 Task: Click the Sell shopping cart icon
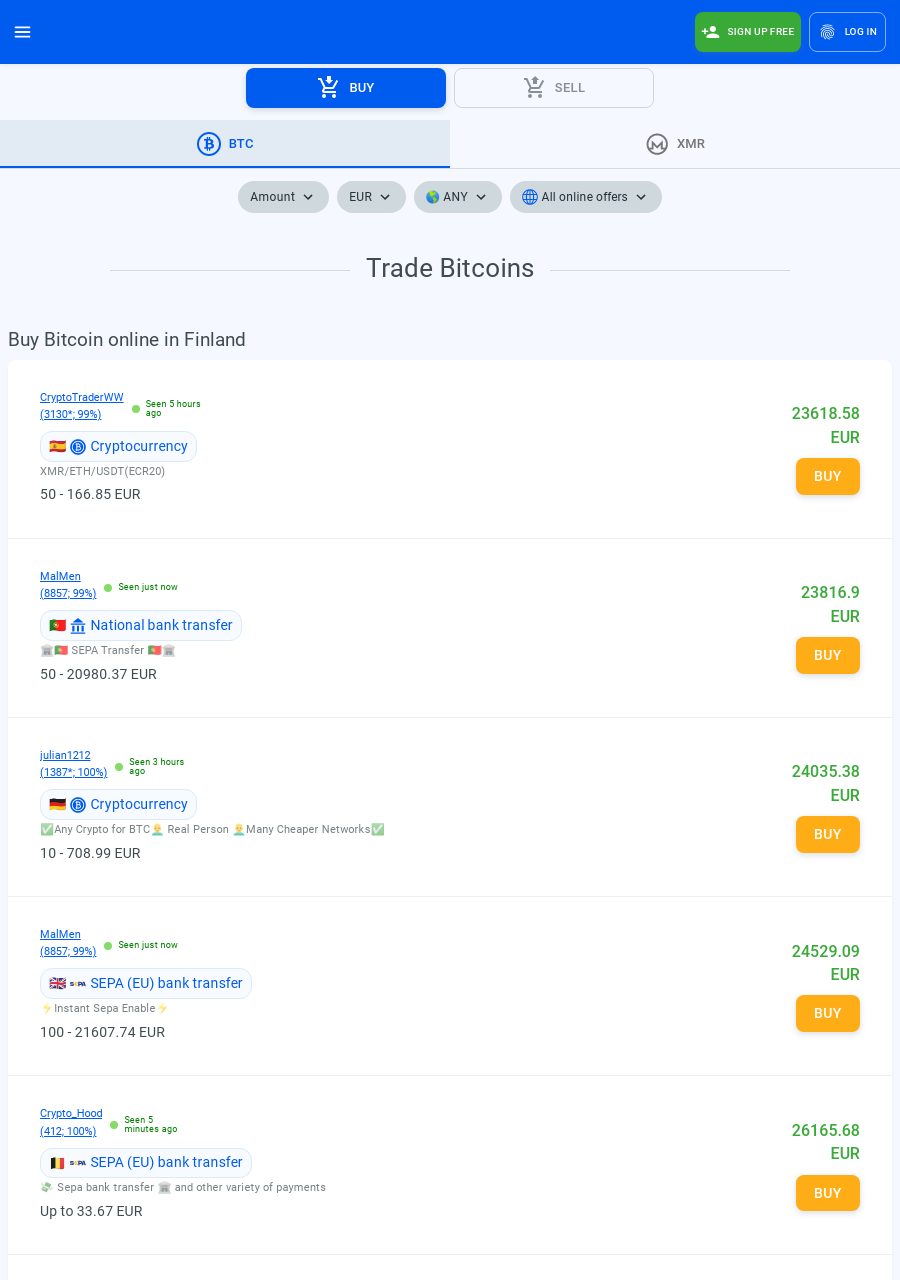coord(535,88)
